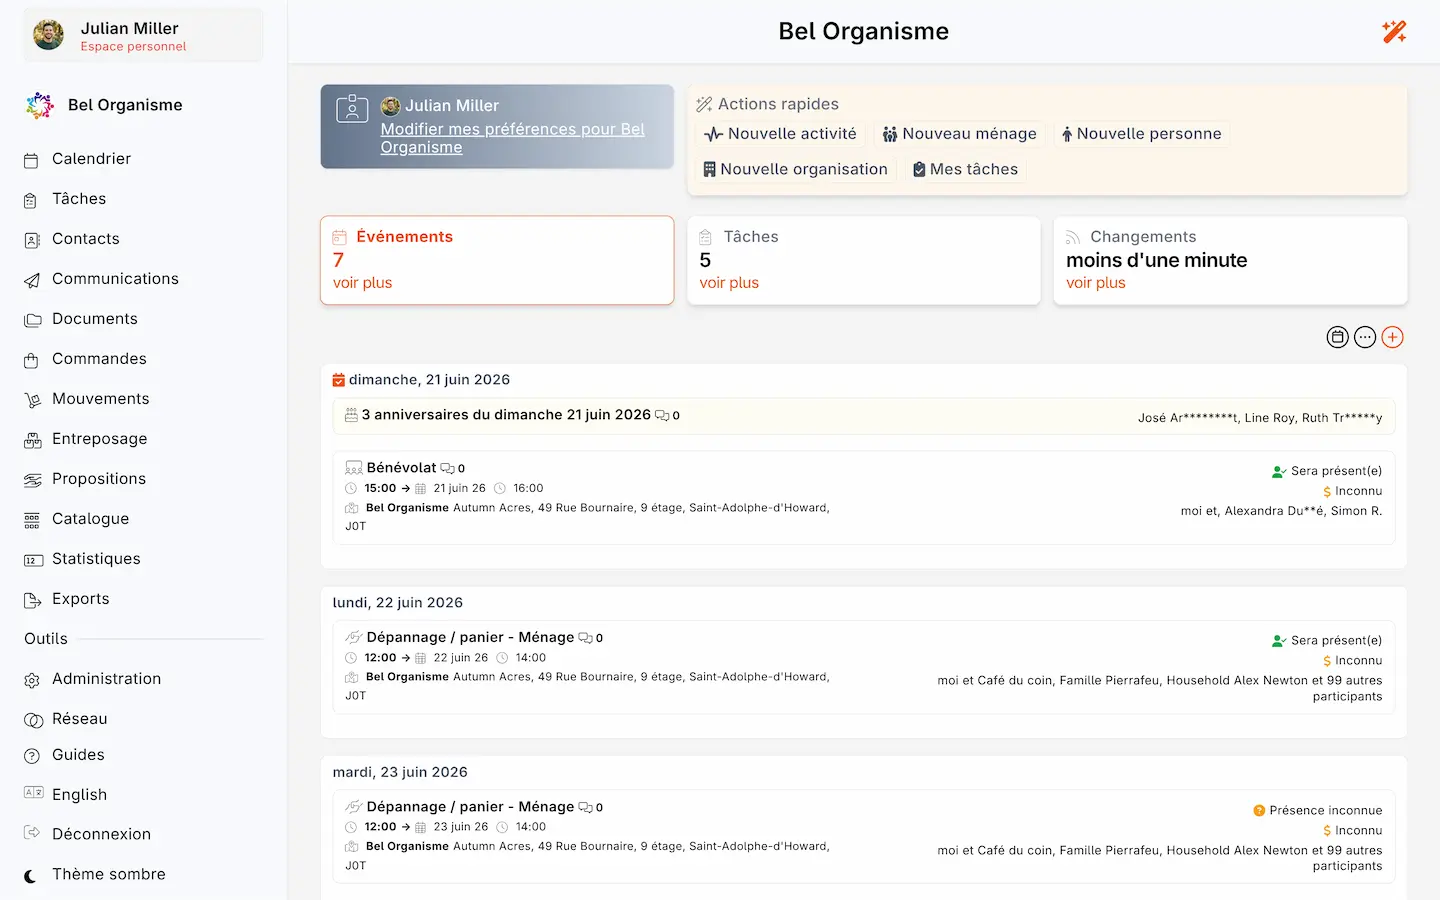This screenshot has height=900, width=1440.
Task: Click Inconnu payment status on Bénévolat event
Action: coord(1352,491)
